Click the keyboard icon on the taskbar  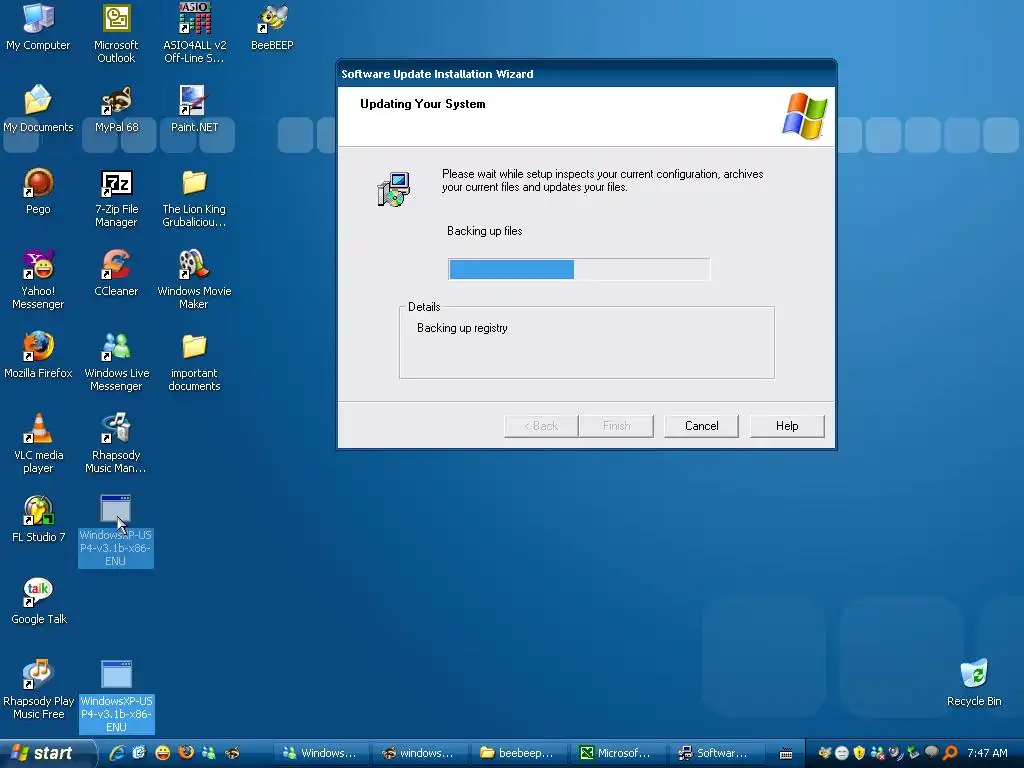(786, 754)
